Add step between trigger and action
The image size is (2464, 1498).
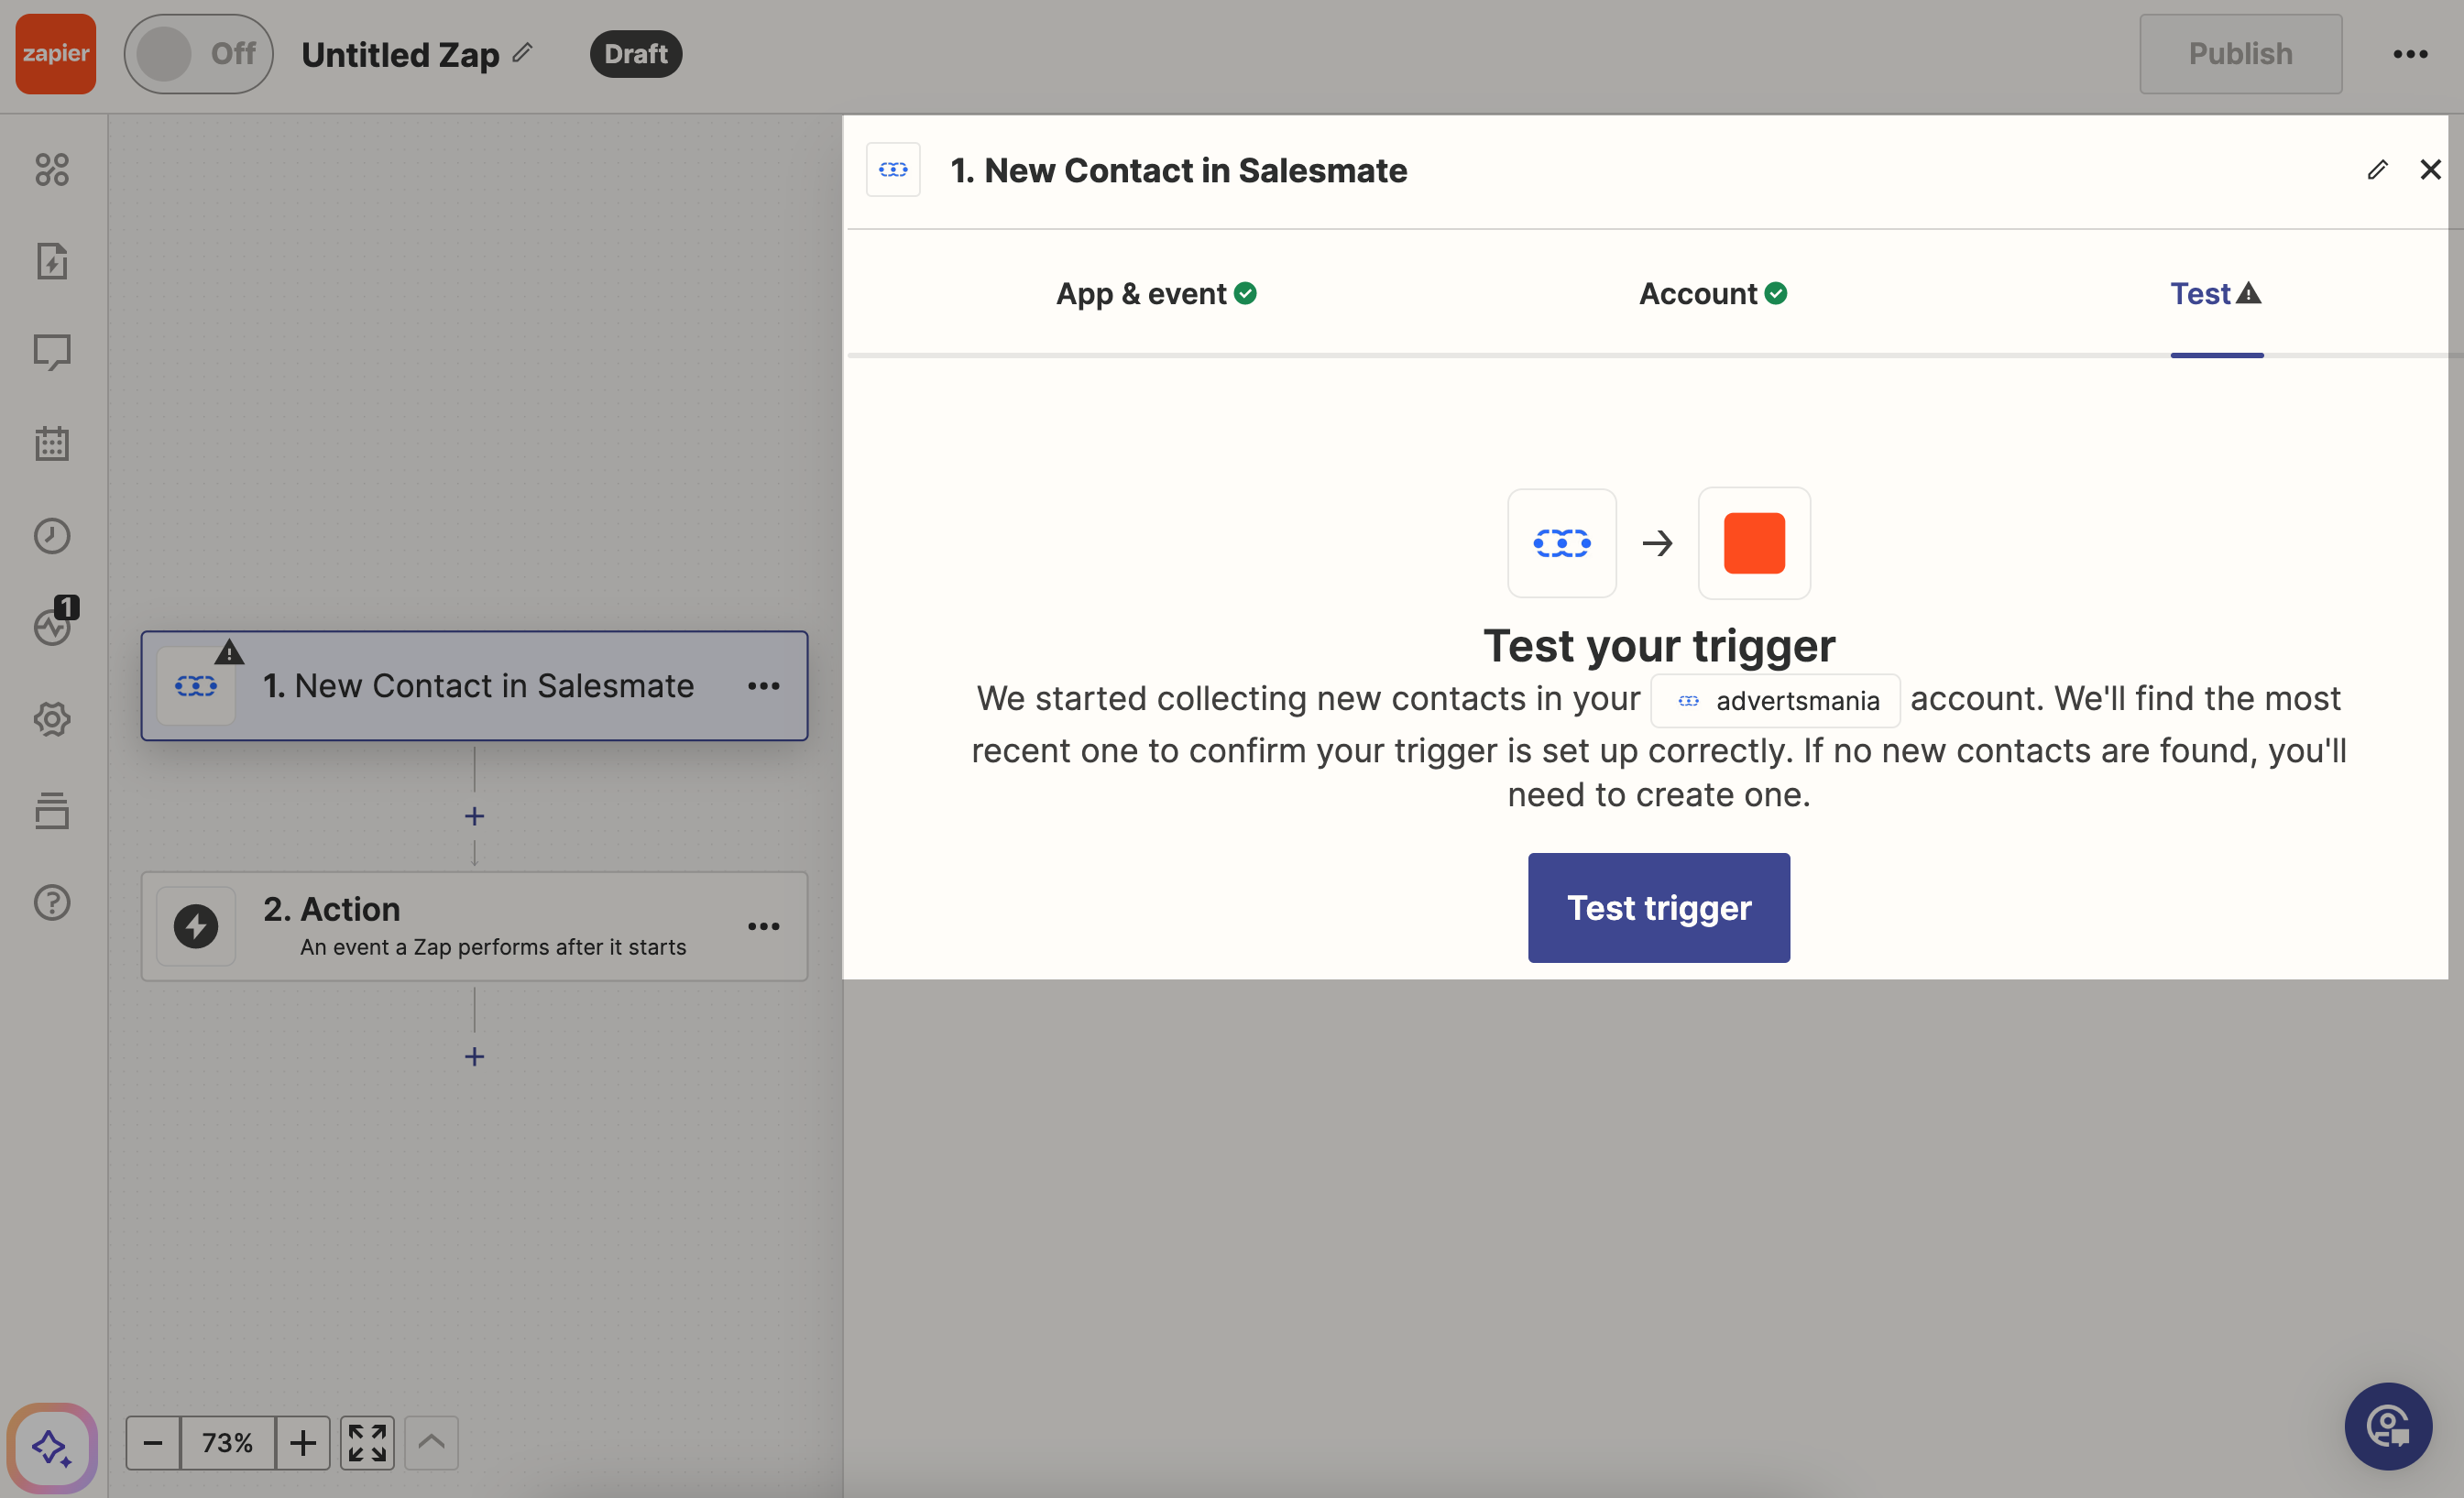[x=475, y=816]
